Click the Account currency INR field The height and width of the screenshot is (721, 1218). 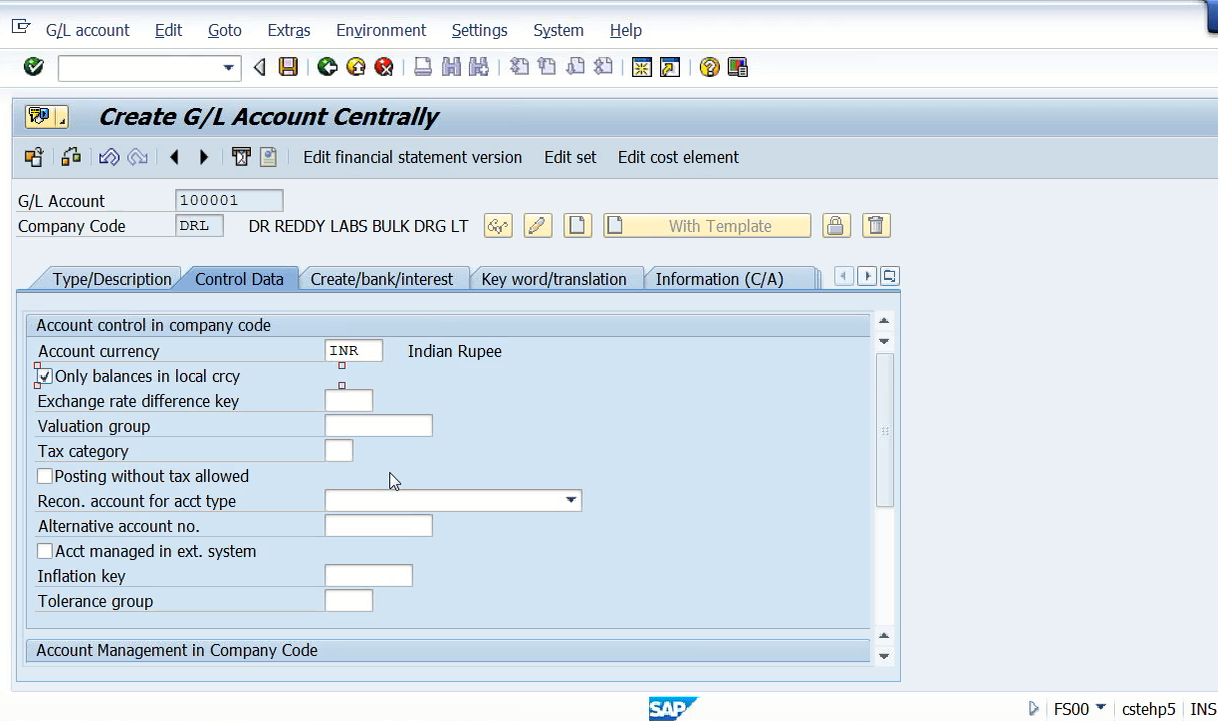tap(354, 351)
